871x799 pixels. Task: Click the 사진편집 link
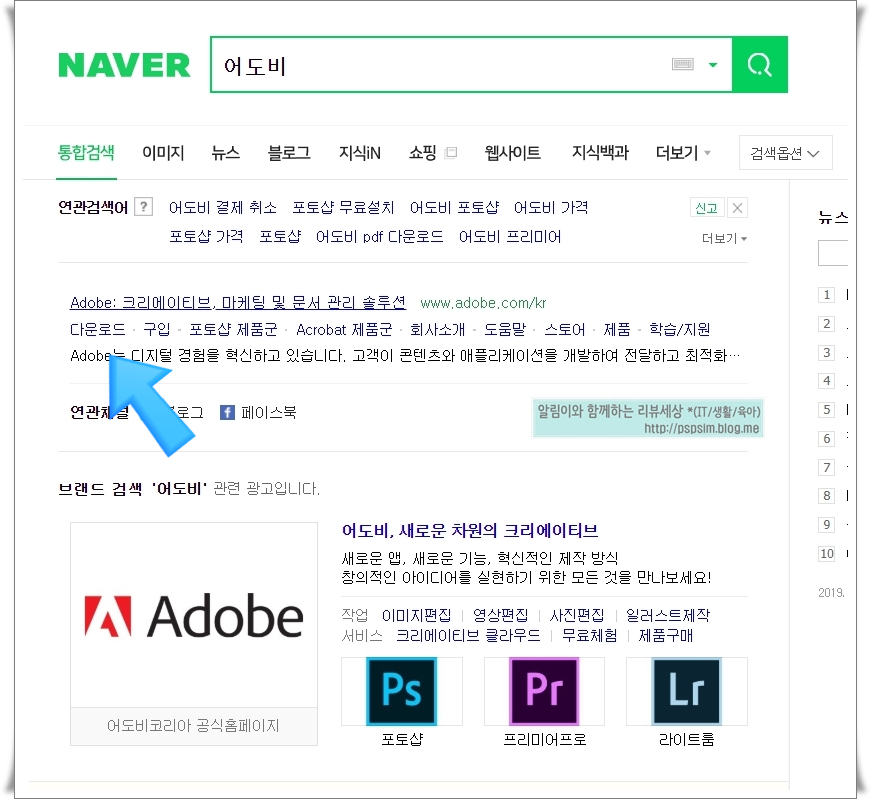point(577,615)
